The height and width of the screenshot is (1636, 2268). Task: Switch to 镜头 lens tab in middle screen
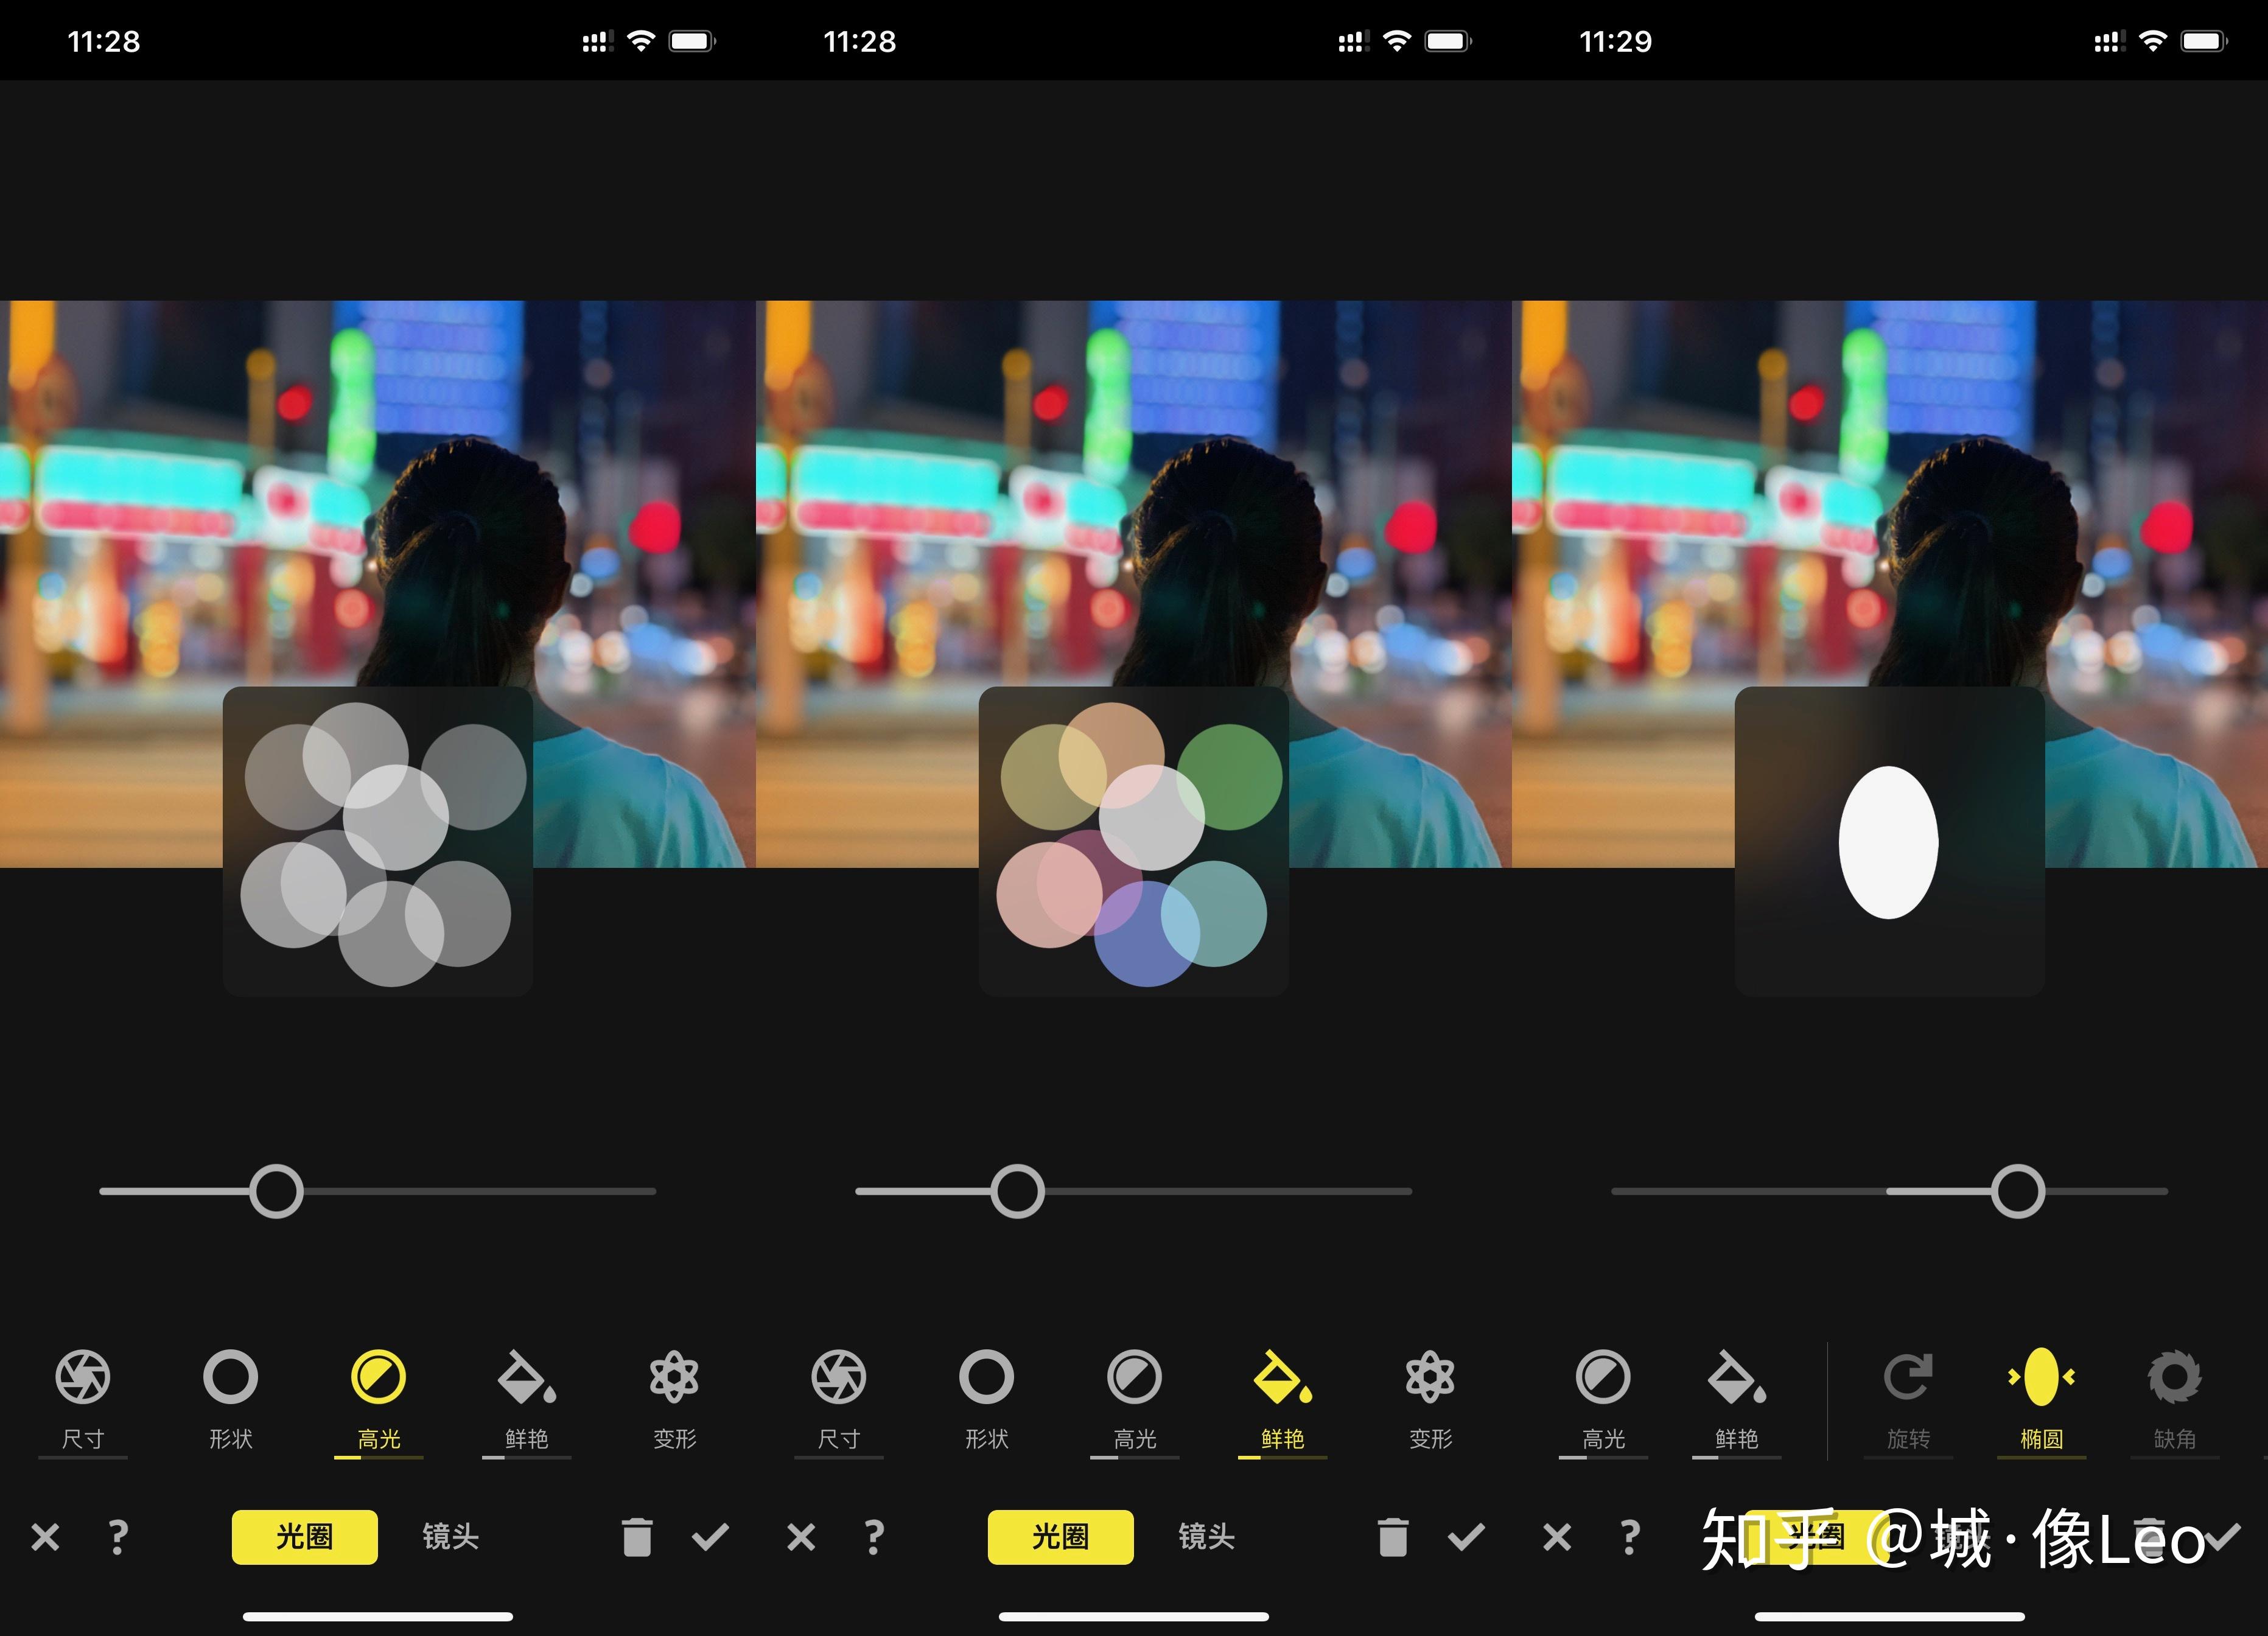[1206, 1536]
